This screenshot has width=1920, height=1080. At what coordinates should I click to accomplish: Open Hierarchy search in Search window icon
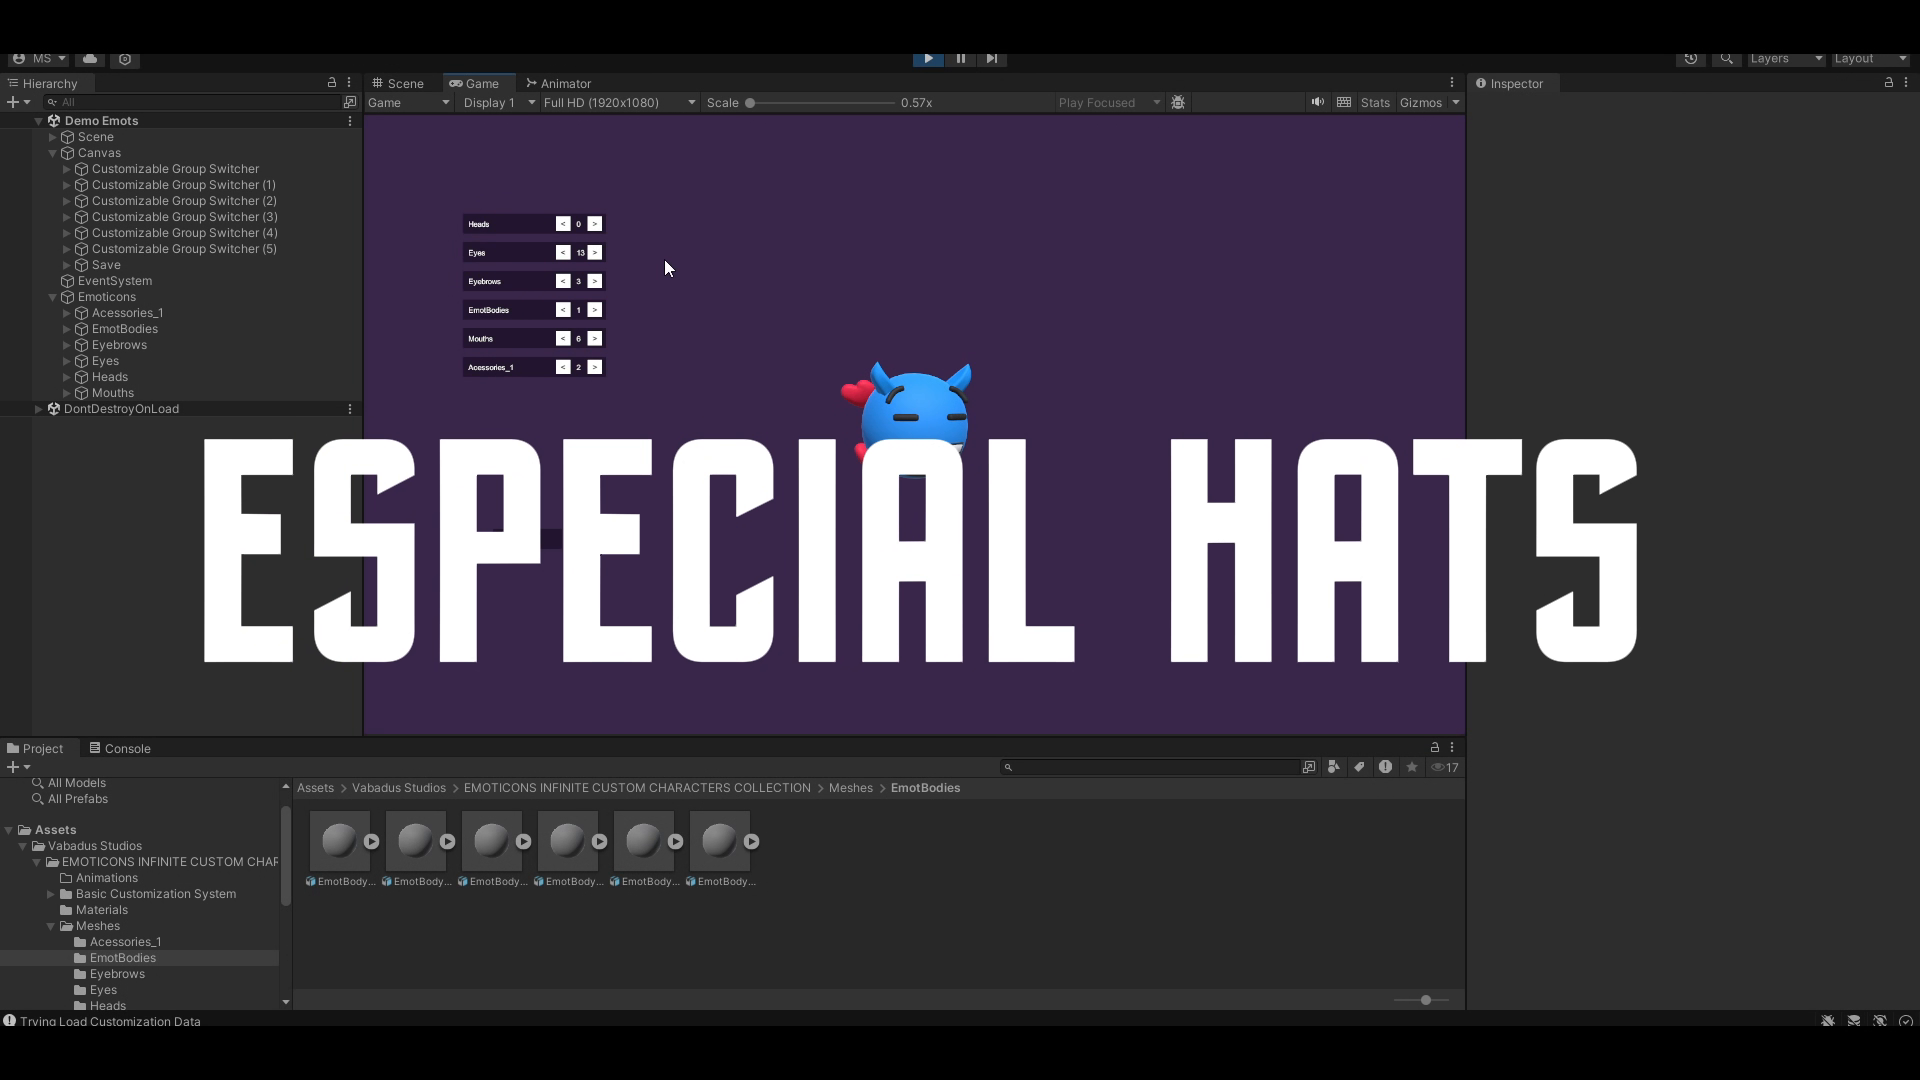(350, 102)
